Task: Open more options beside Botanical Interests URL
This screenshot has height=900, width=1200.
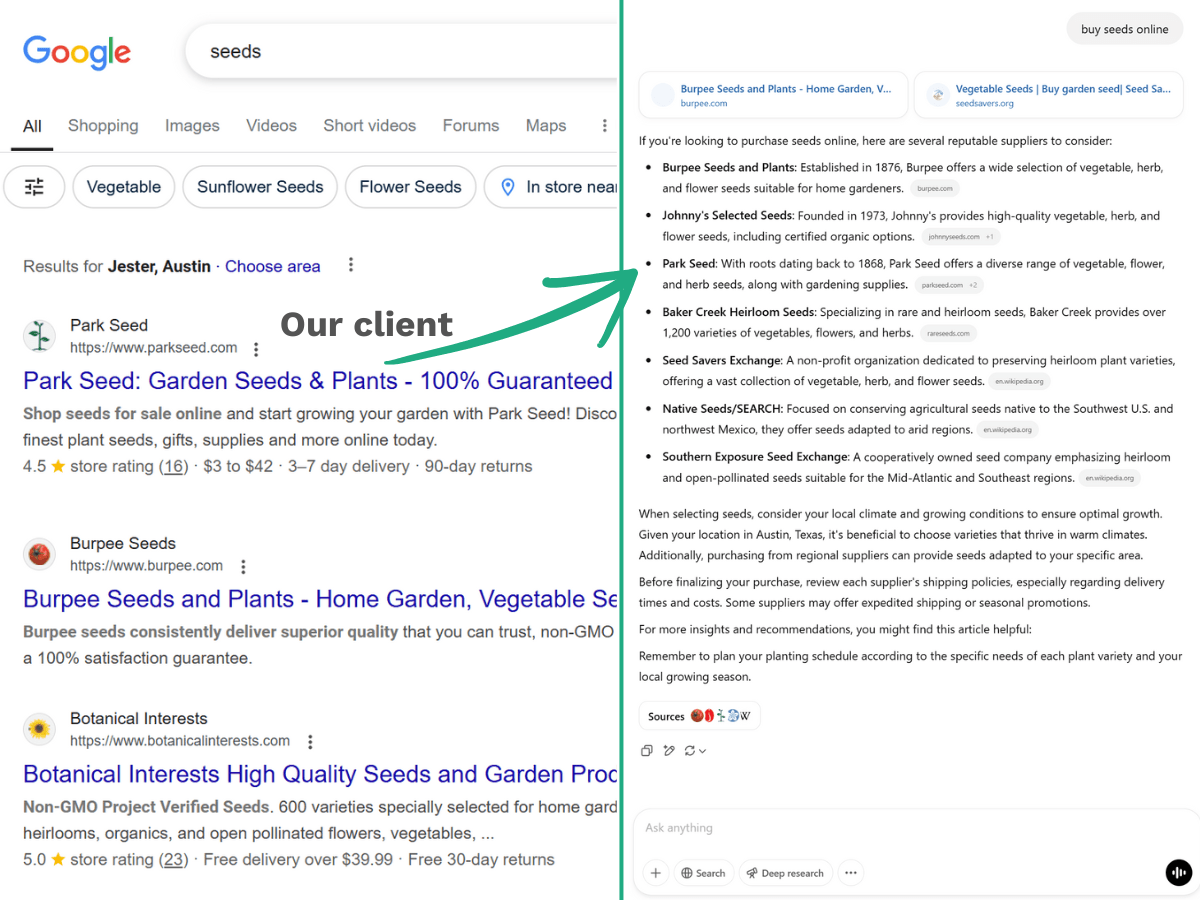Action: click(310, 742)
